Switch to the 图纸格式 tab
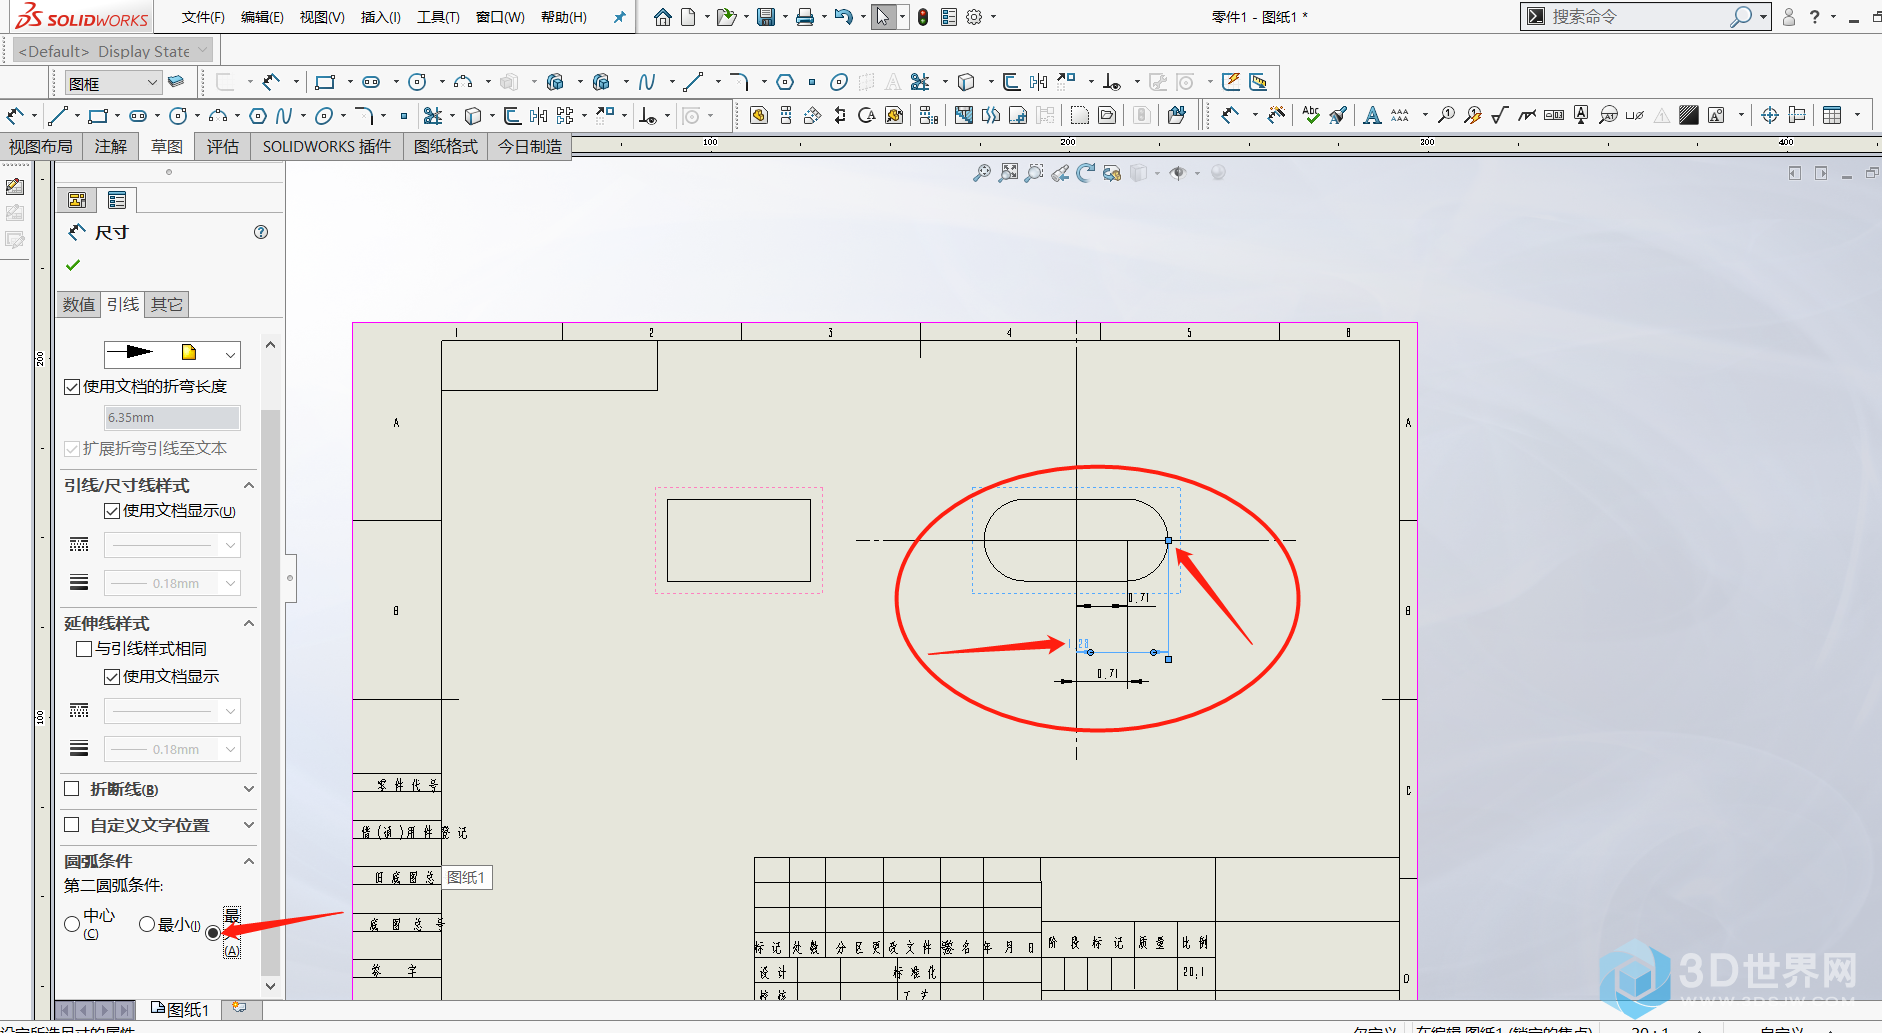 click(x=446, y=147)
